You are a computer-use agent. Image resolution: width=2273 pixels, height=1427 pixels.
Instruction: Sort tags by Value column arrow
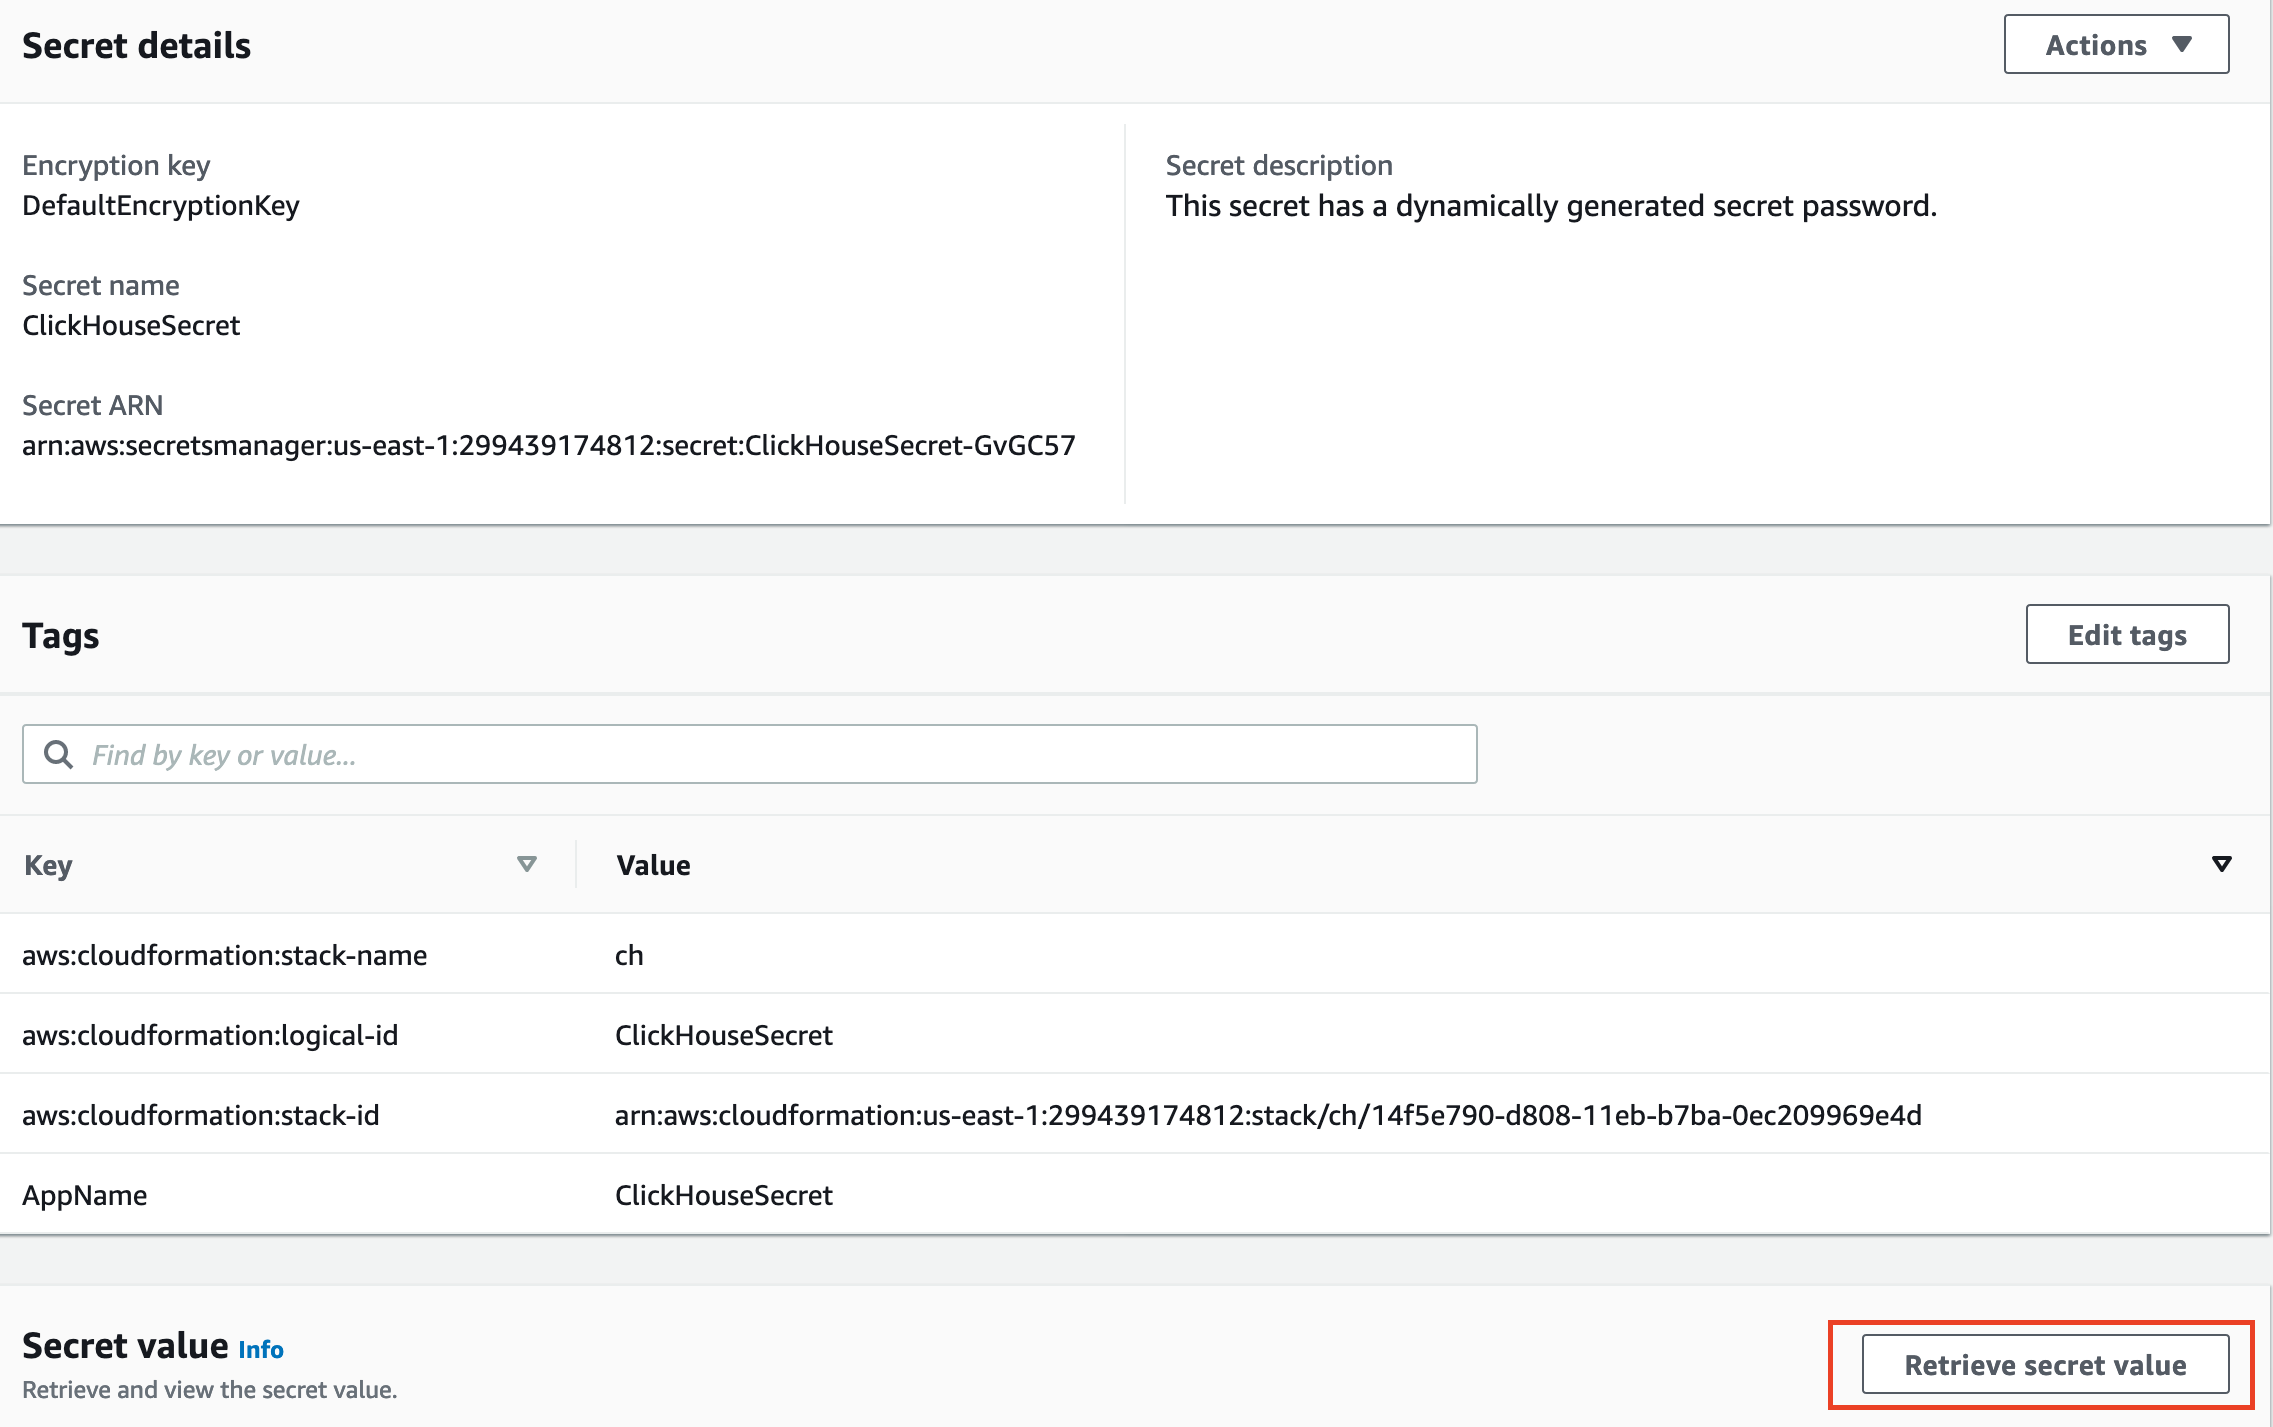pyautogui.click(x=2221, y=864)
